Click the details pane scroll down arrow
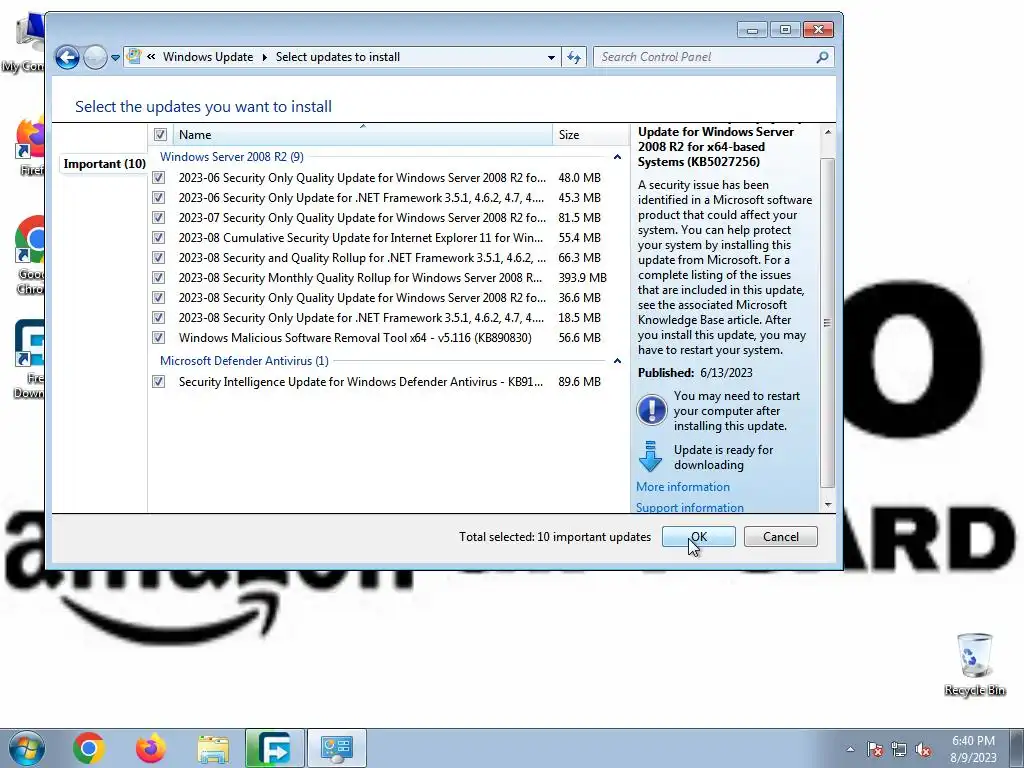1024x768 pixels. tap(827, 504)
